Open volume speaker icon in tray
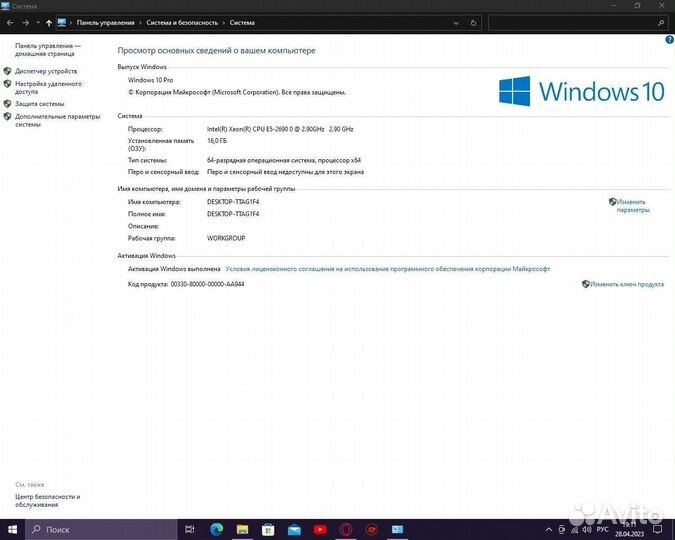The height and width of the screenshot is (540, 675). pos(587,530)
